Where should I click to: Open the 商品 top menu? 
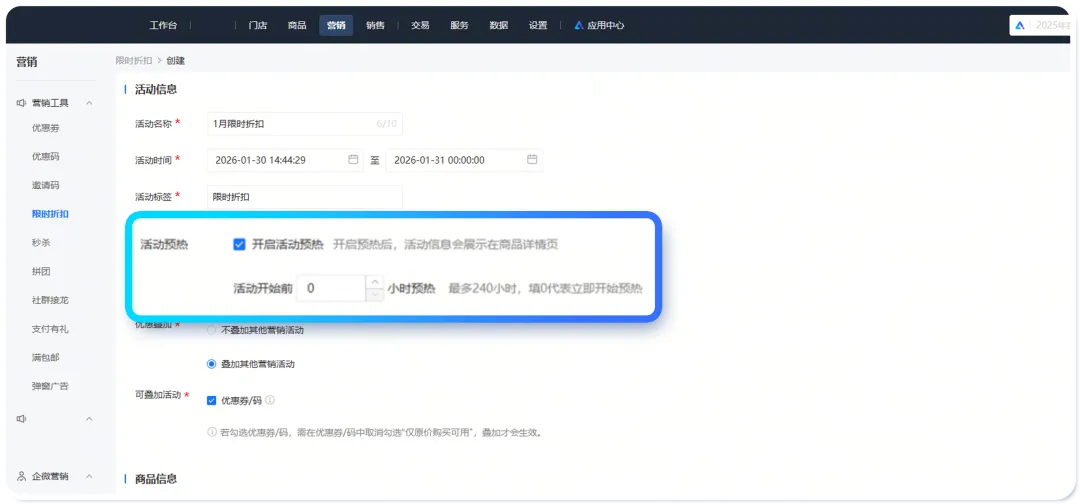tap(297, 26)
